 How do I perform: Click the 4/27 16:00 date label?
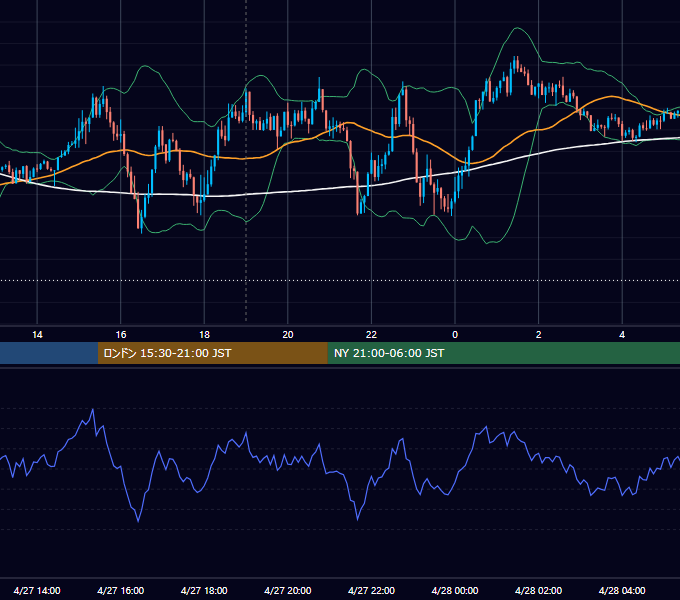(121, 590)
